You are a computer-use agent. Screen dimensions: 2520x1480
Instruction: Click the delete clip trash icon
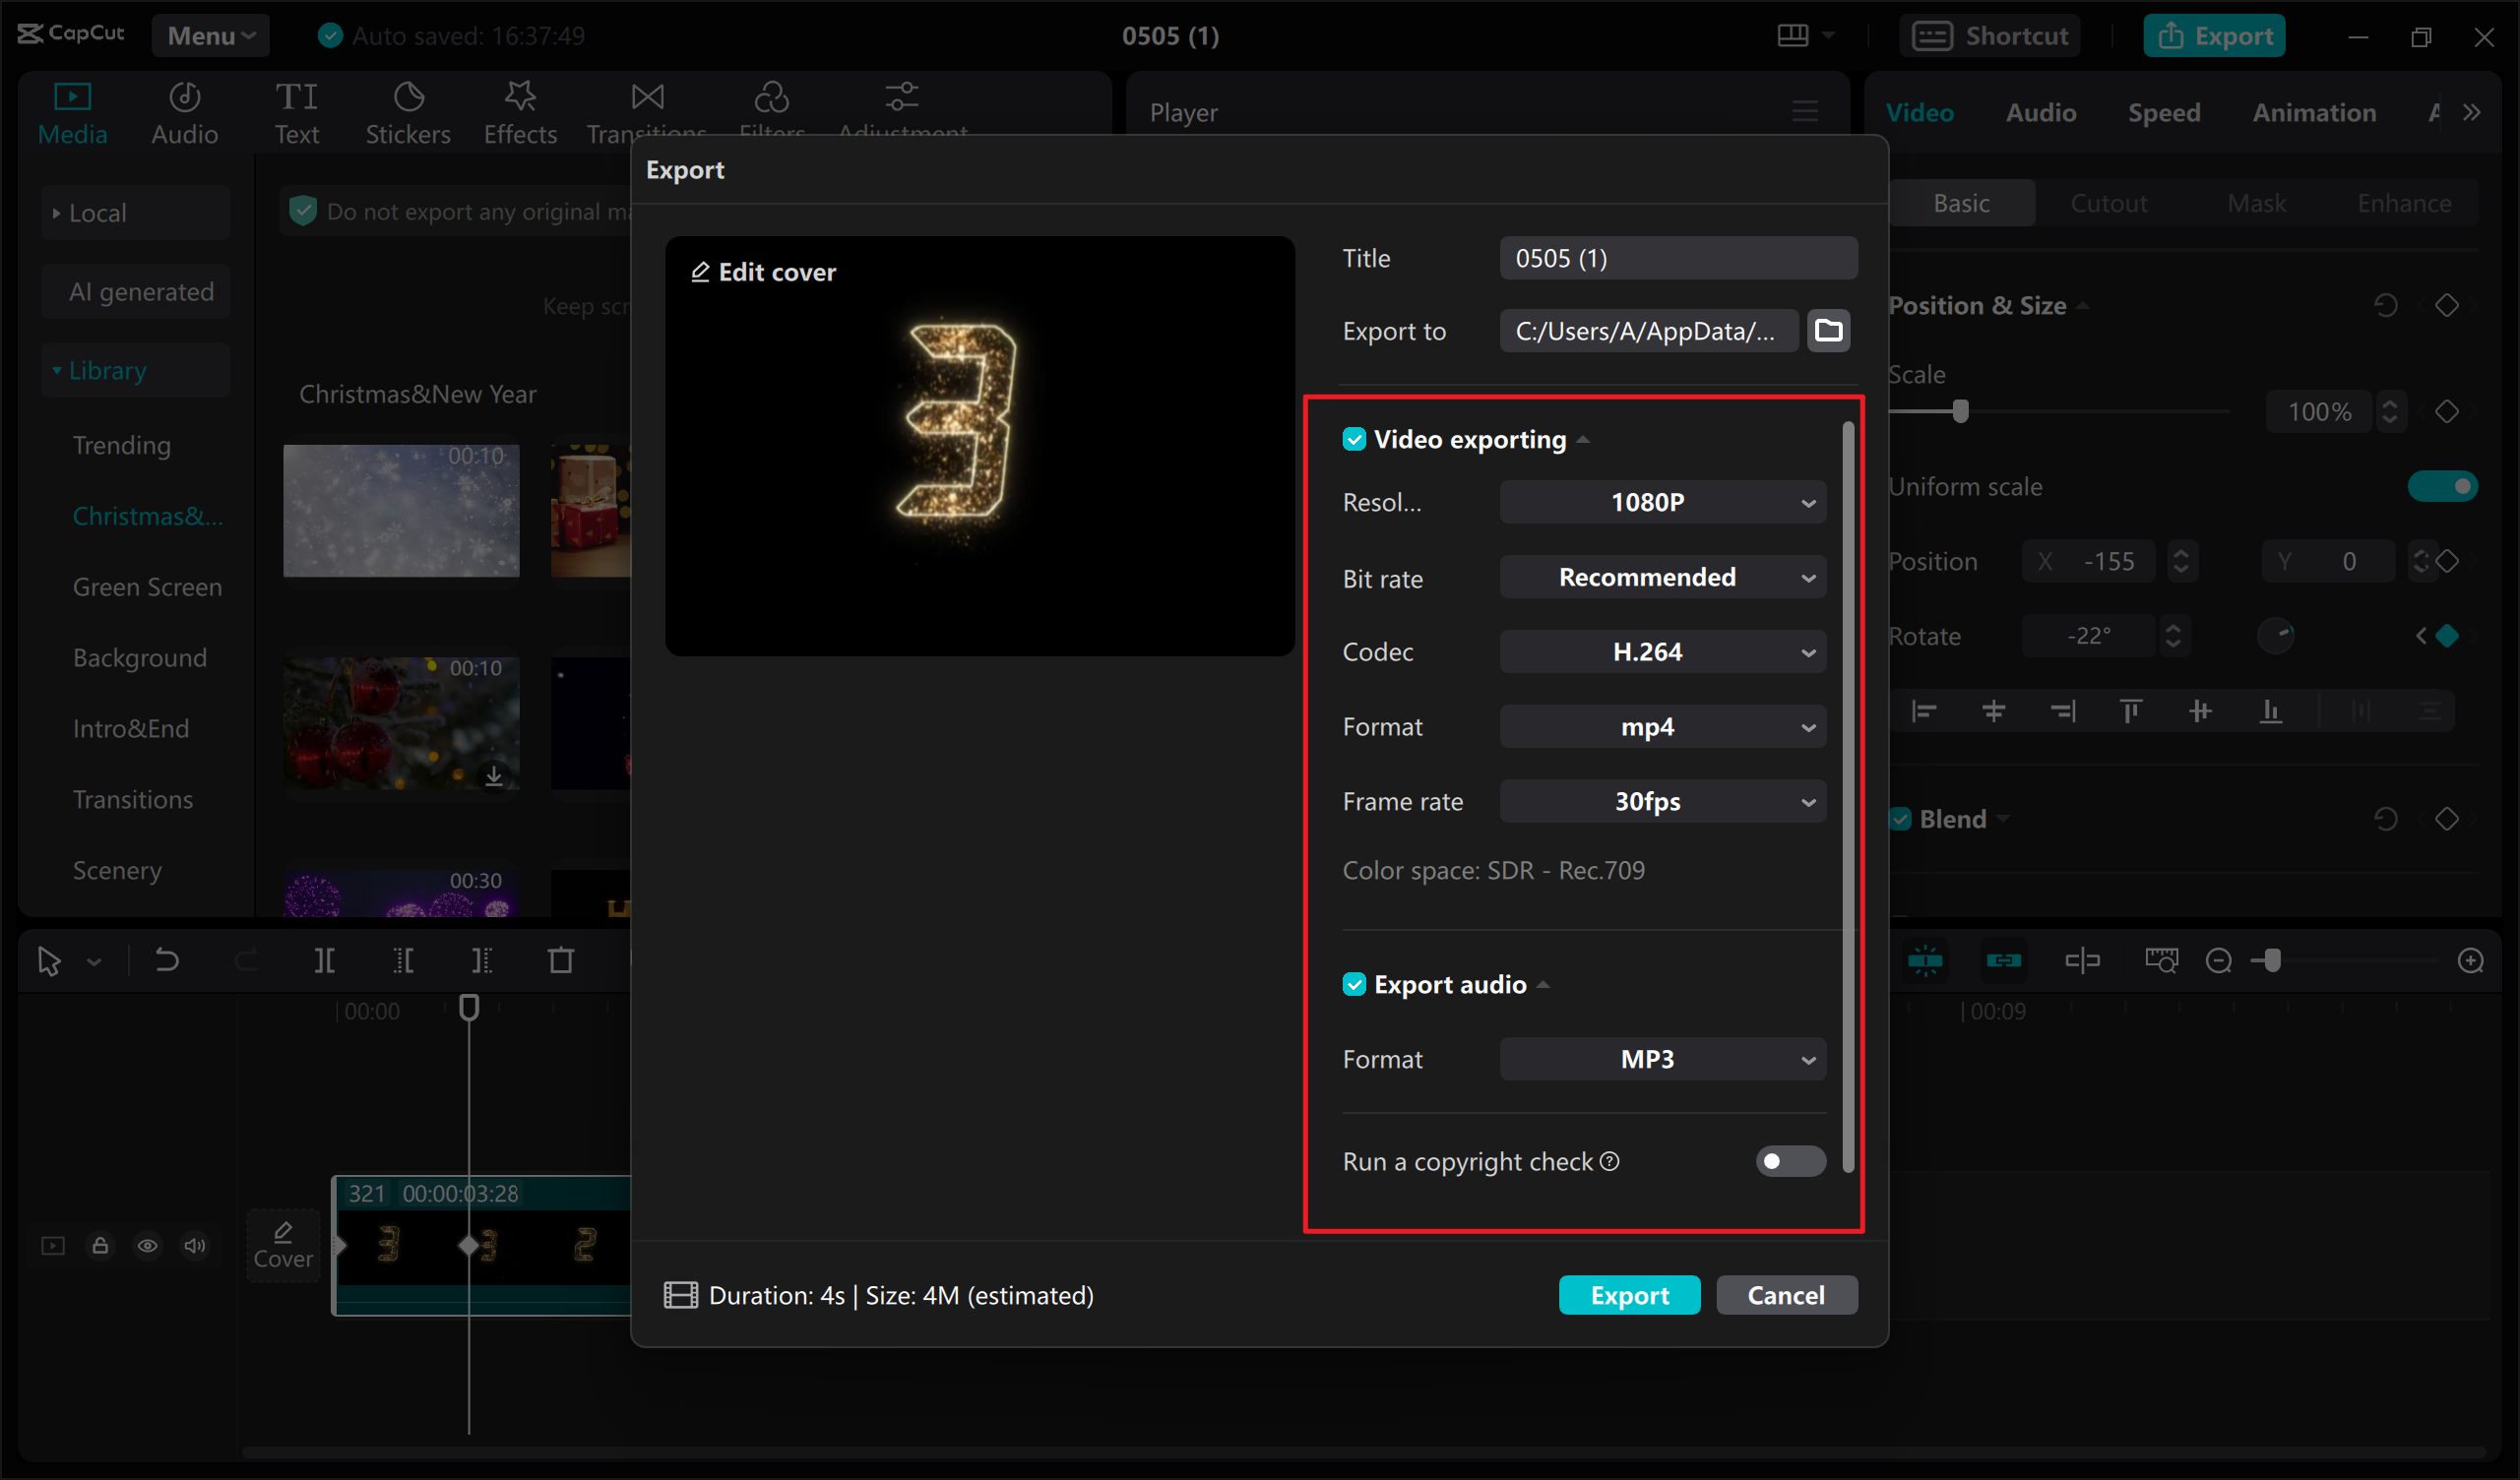[x=561, y=960]
